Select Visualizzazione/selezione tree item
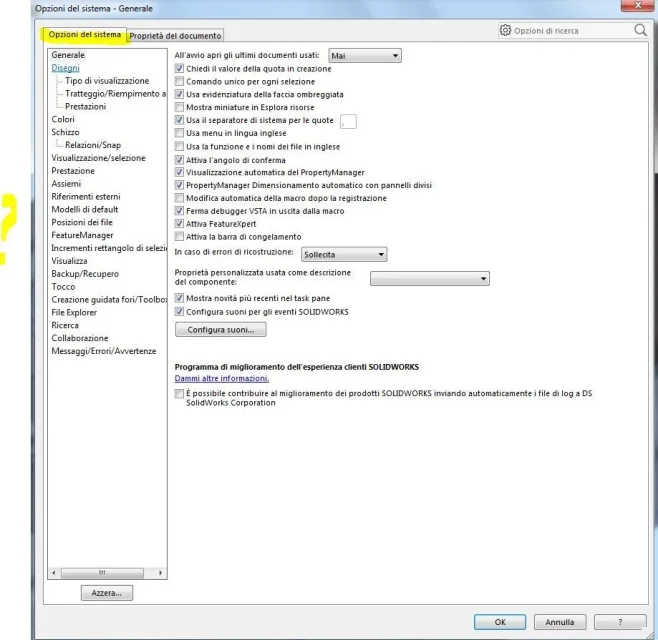 point(99,158)
